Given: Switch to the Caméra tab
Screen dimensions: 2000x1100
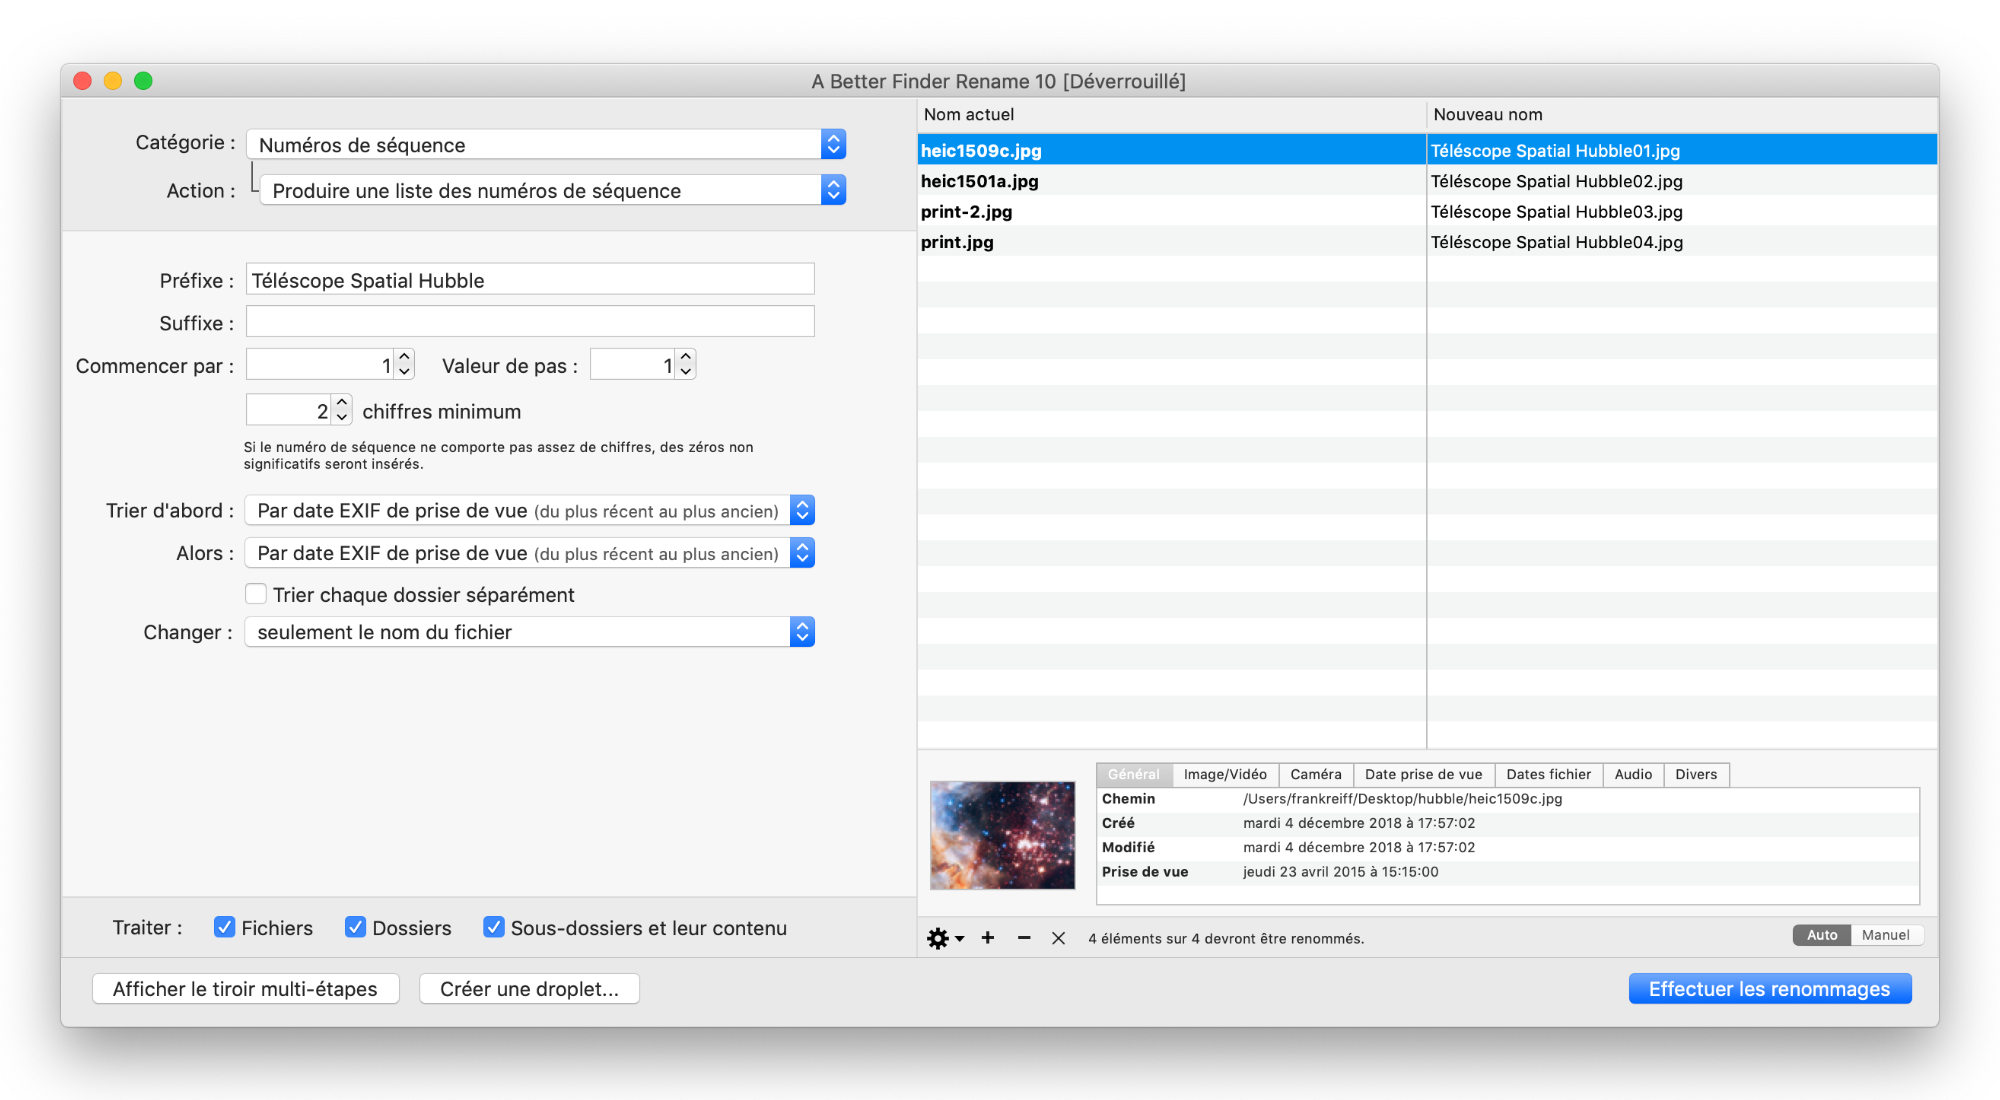Looking at the screenshot, I should pos(1315,774).
